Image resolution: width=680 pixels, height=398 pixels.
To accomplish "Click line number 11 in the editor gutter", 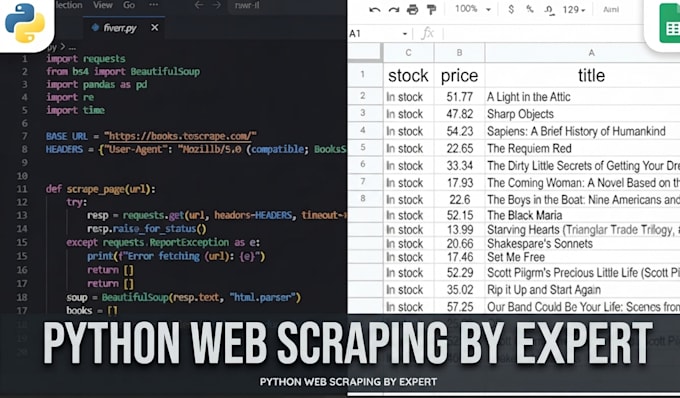I will click(22, 189).
